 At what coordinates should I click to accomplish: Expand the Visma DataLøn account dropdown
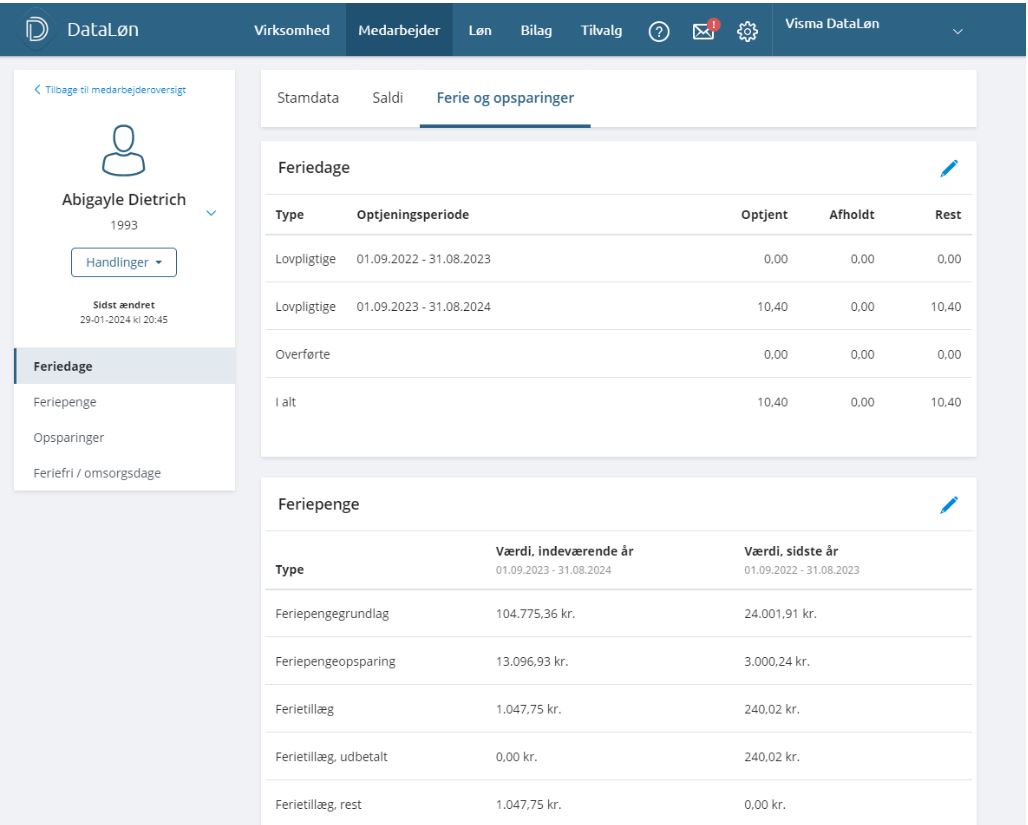(958, 31)
